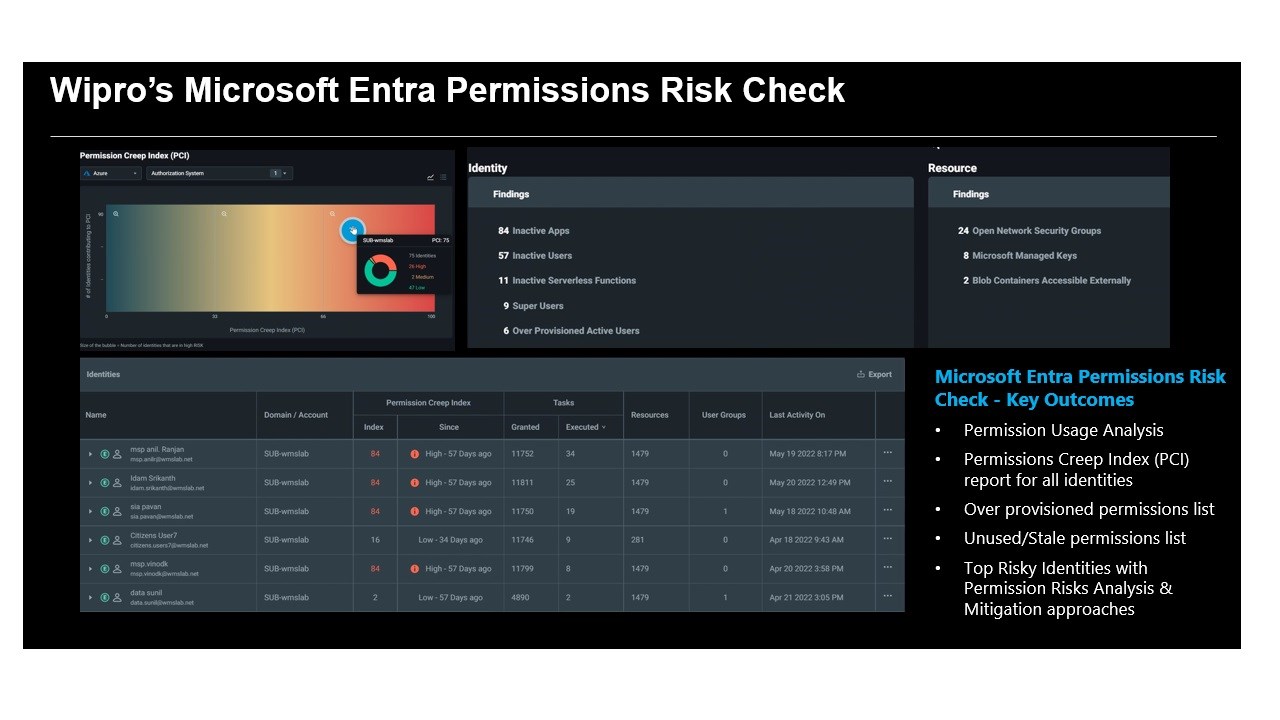This screenshot has height=720, width=1280.
Task: Open more options for Citizens User7
Action: tap(887, 539)
